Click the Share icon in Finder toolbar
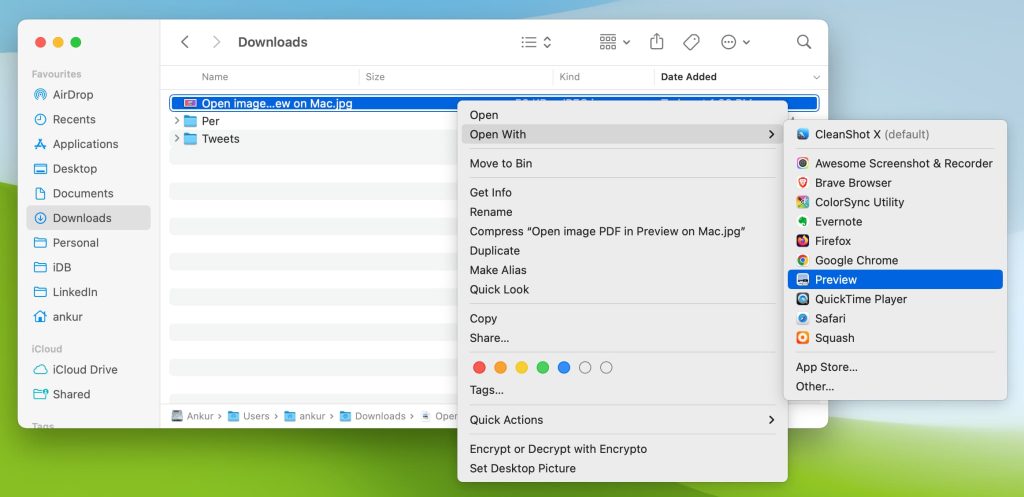This screenshot has width=1024, height=497. click(656, 42)
